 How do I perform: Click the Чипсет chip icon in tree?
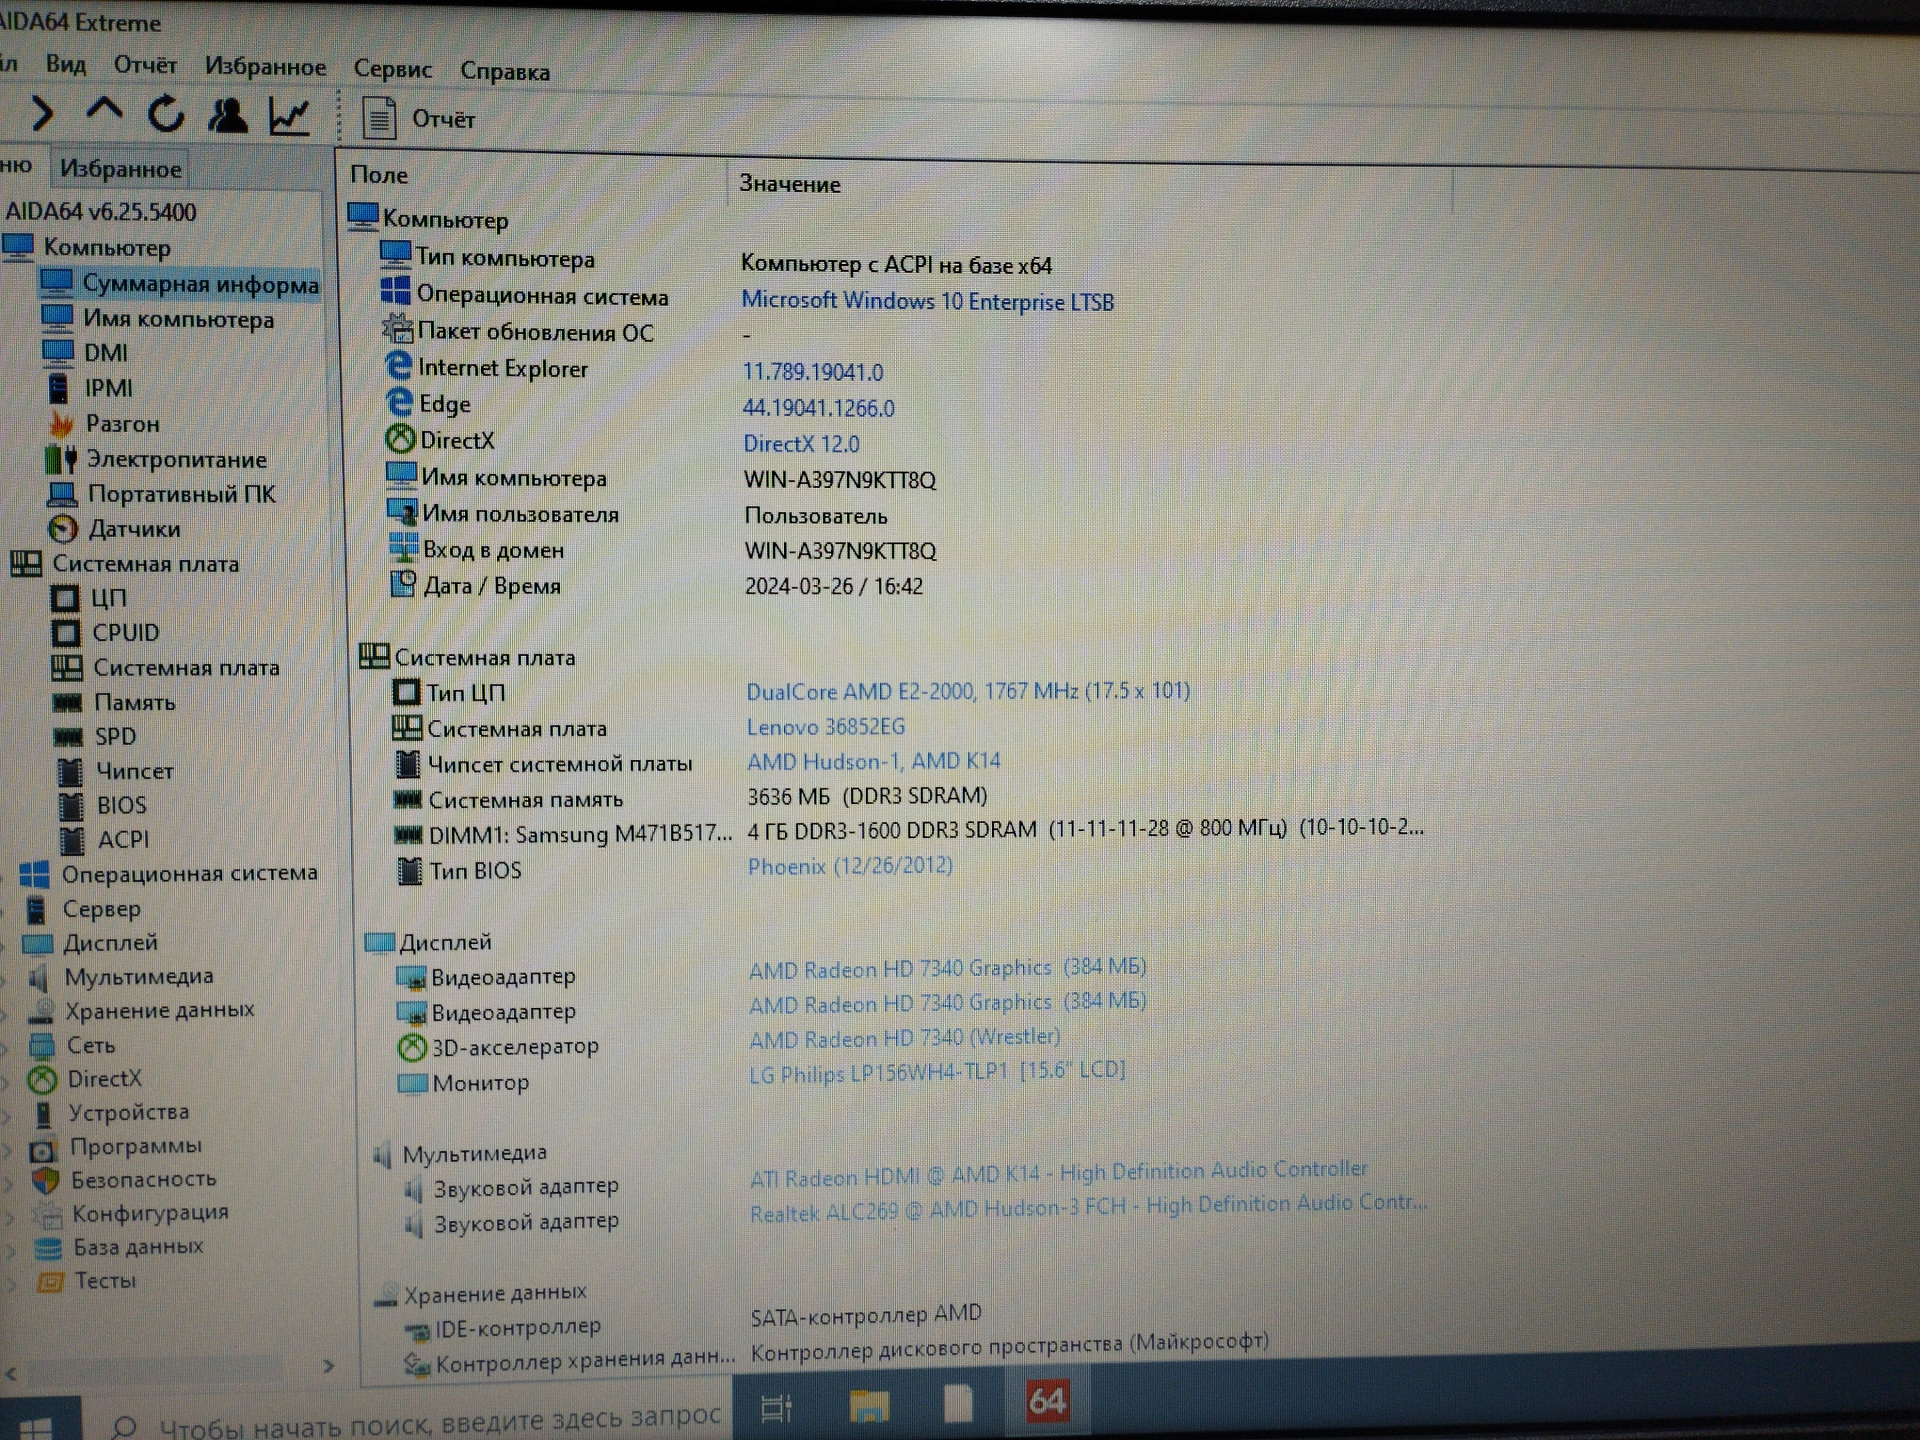(x=70, y=772)
